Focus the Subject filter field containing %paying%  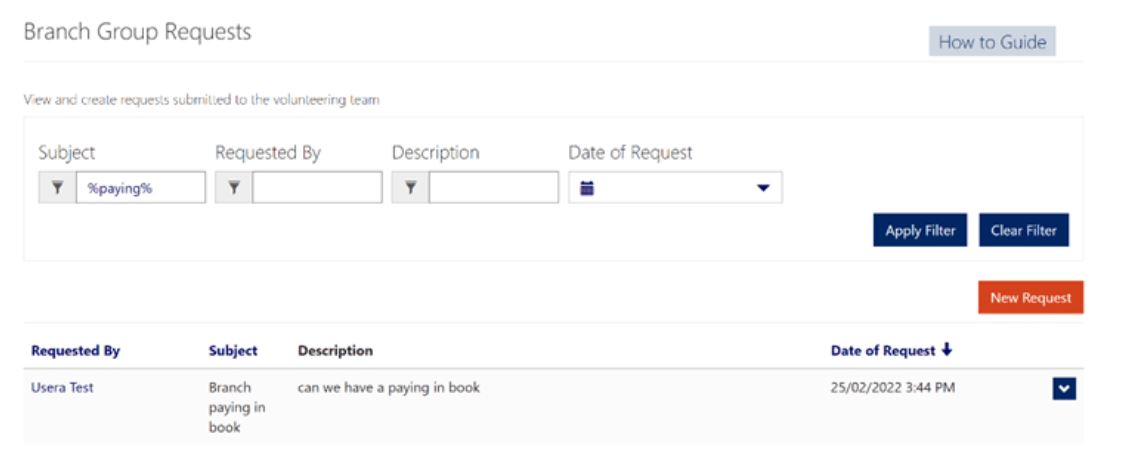pos(141,188)
